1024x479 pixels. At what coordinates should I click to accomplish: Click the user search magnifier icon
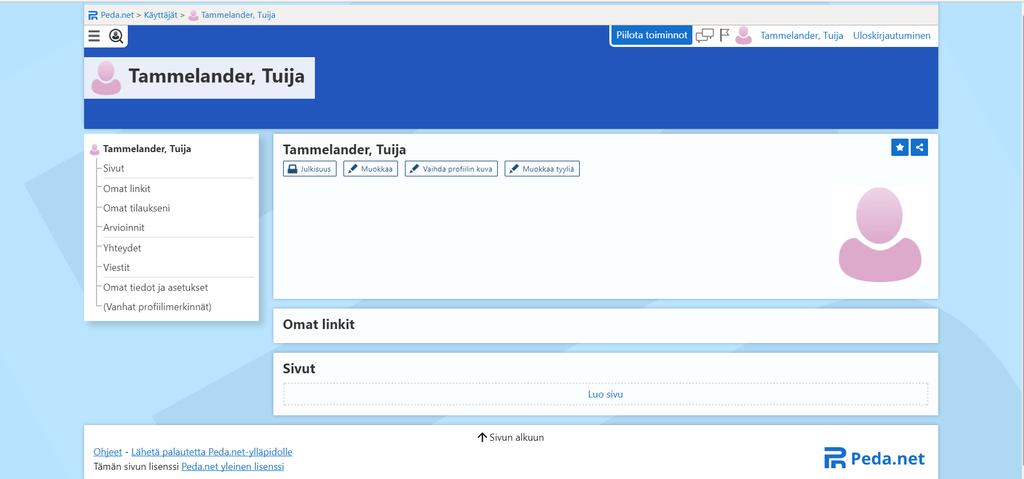pos(116,36)
